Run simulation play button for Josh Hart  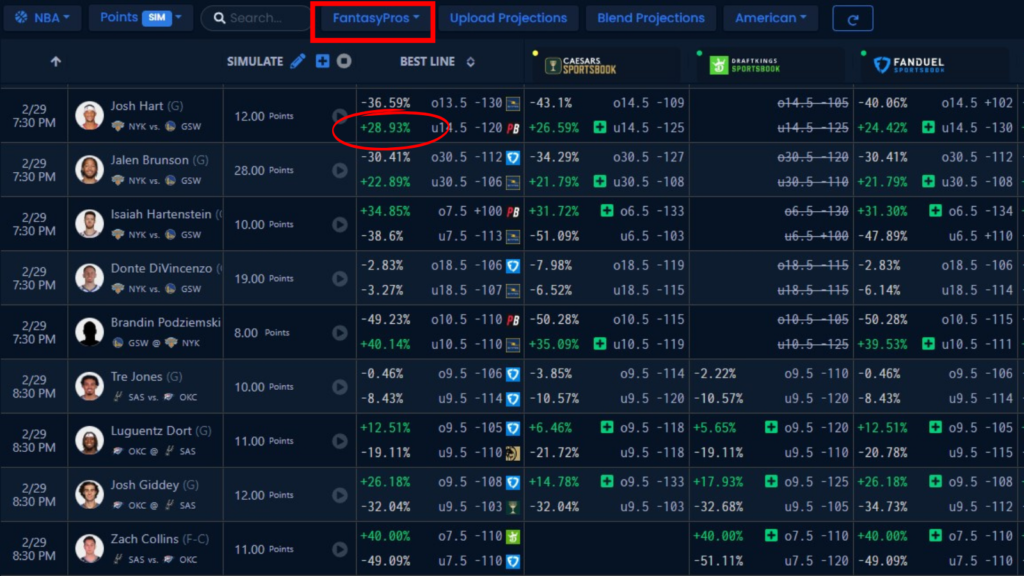340,116
